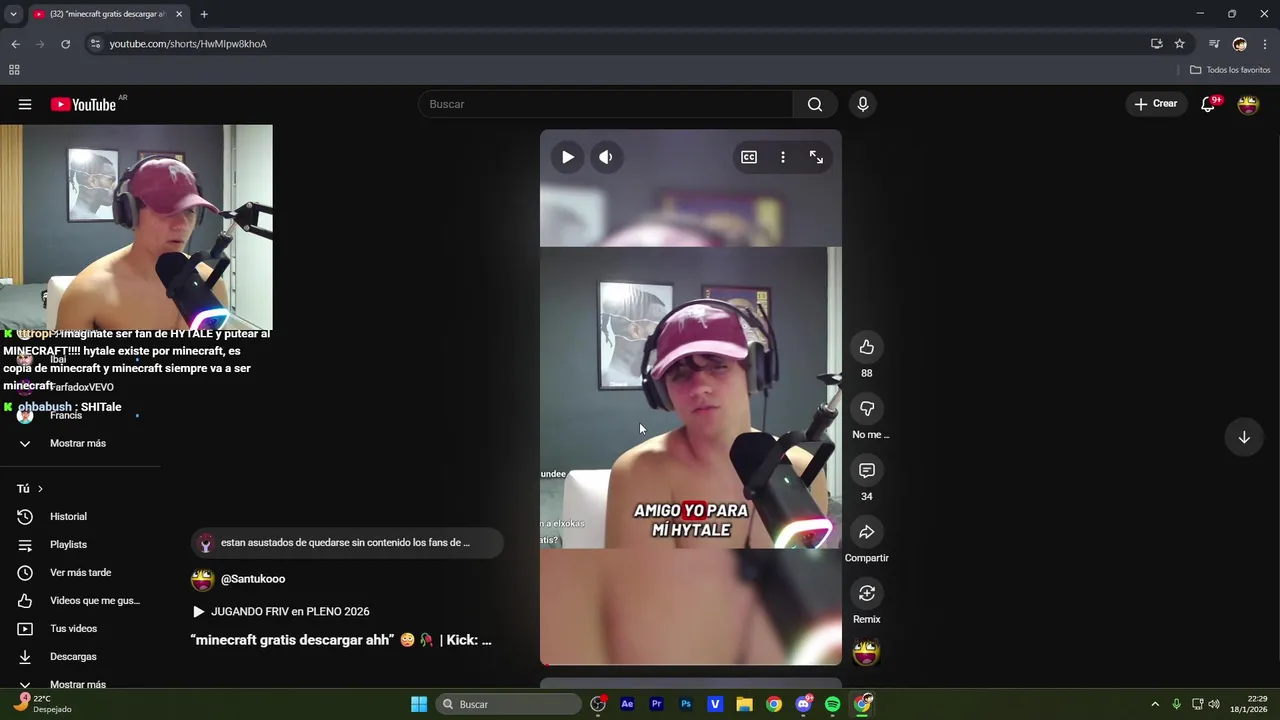The image size is (1280, 720).
Task: Bookmark this page with the star
Action: 1180,44
